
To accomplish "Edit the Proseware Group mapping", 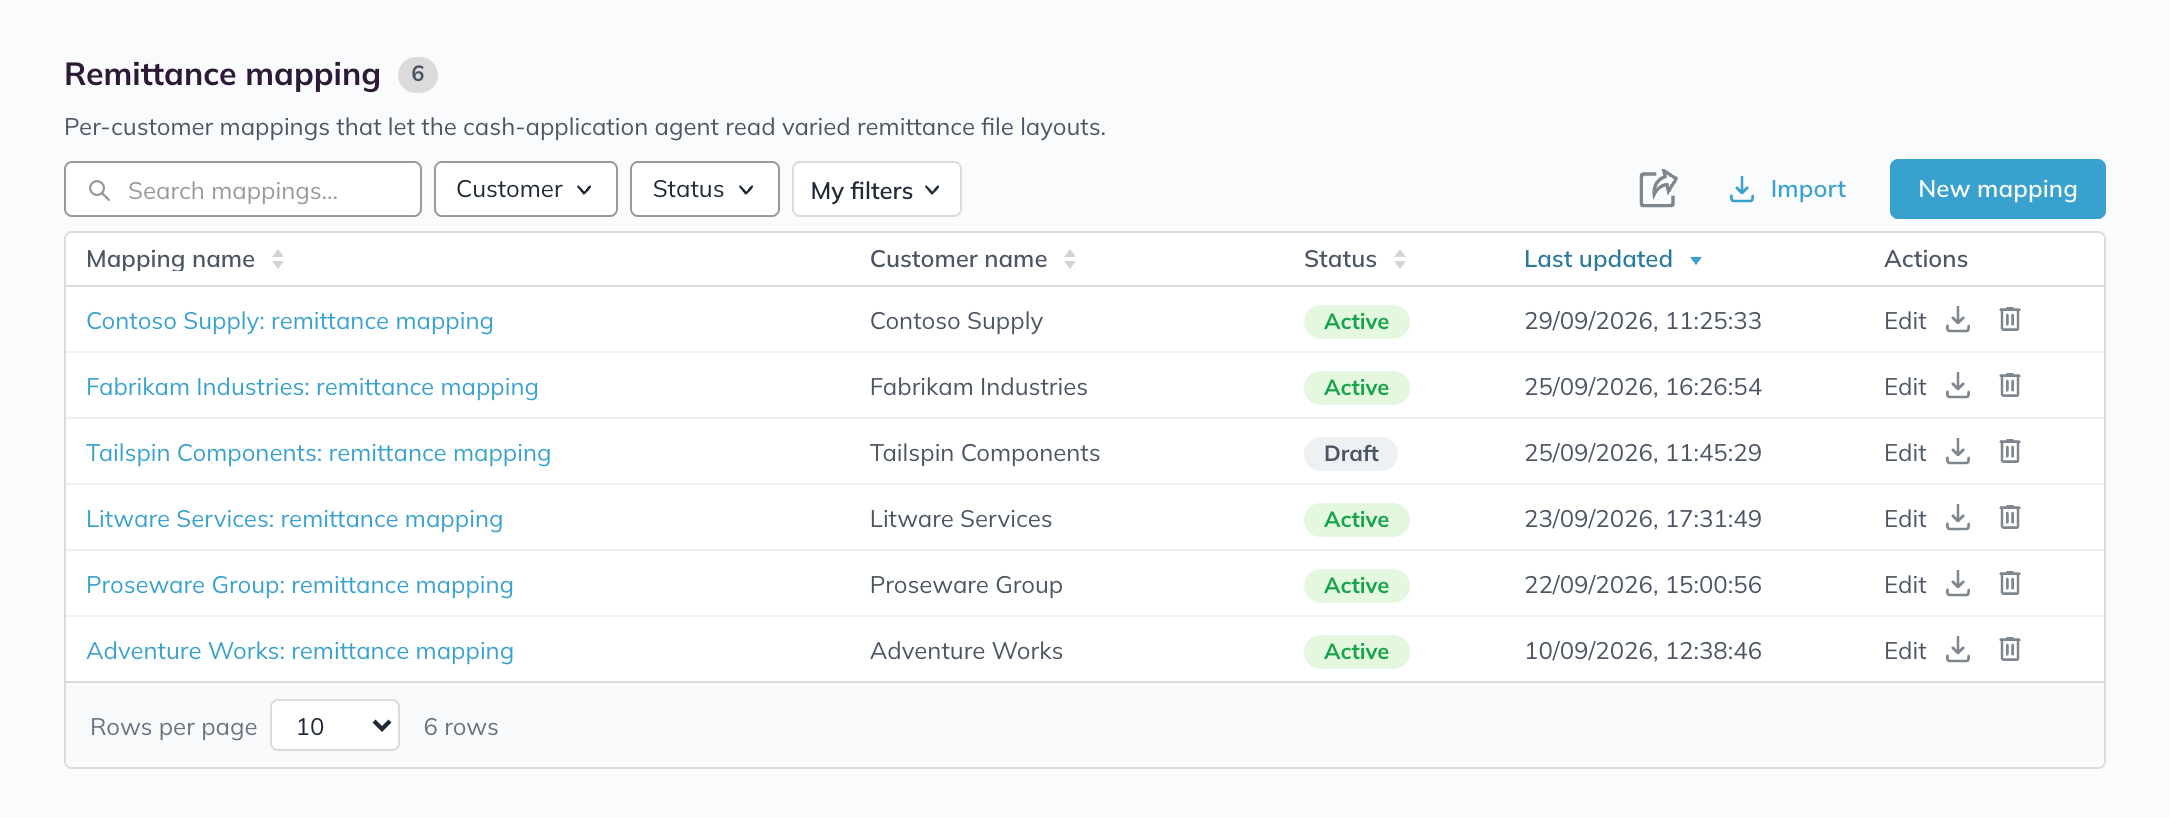I will (x=1905, y=585).
